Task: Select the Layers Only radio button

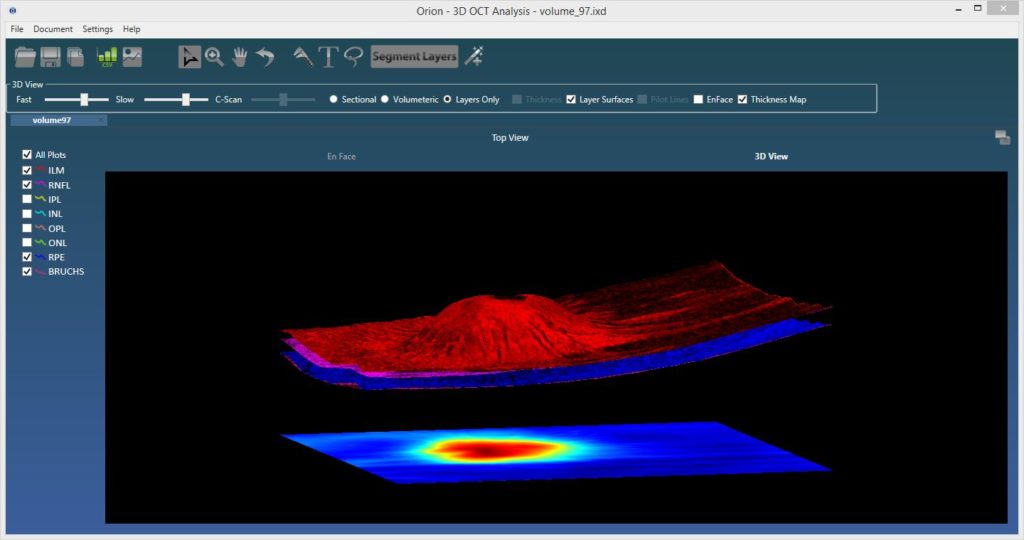Action: pyautogui.click(x=447, y=99)
